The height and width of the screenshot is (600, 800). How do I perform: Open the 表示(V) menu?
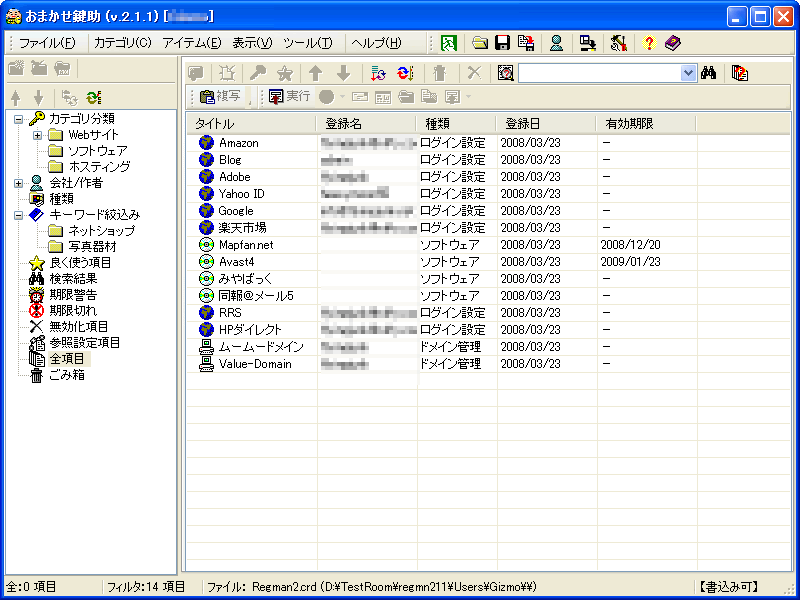point(253,43)
